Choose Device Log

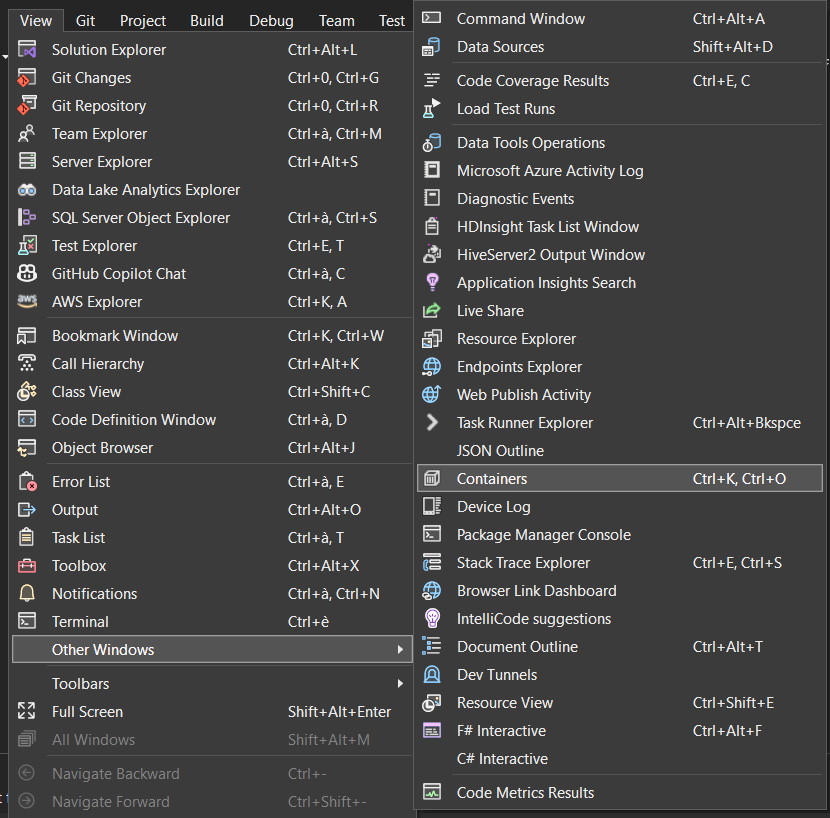(619, 507)
